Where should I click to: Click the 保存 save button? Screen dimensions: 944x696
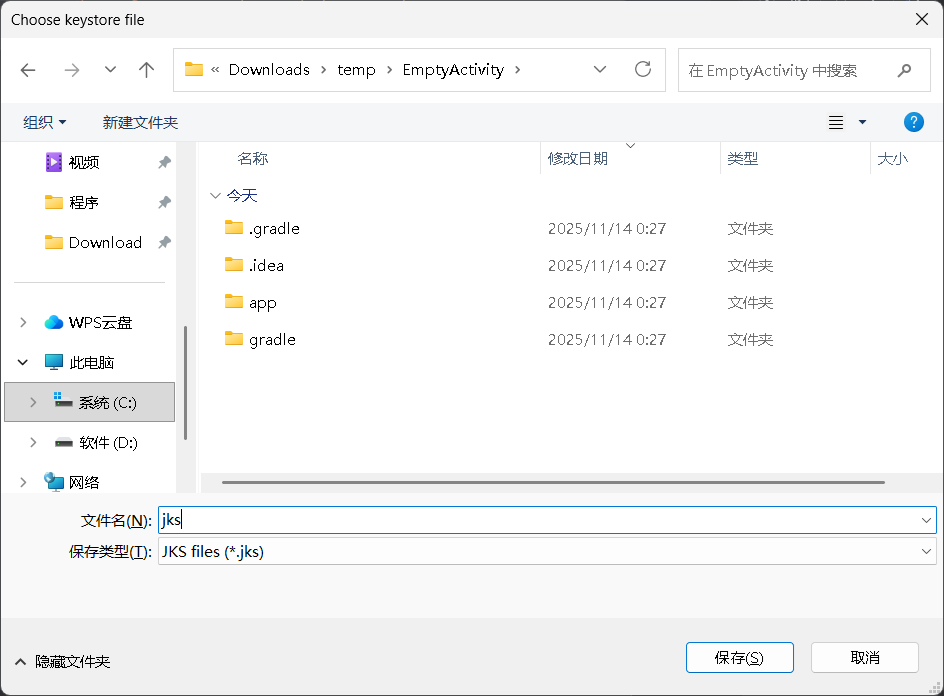739,657
